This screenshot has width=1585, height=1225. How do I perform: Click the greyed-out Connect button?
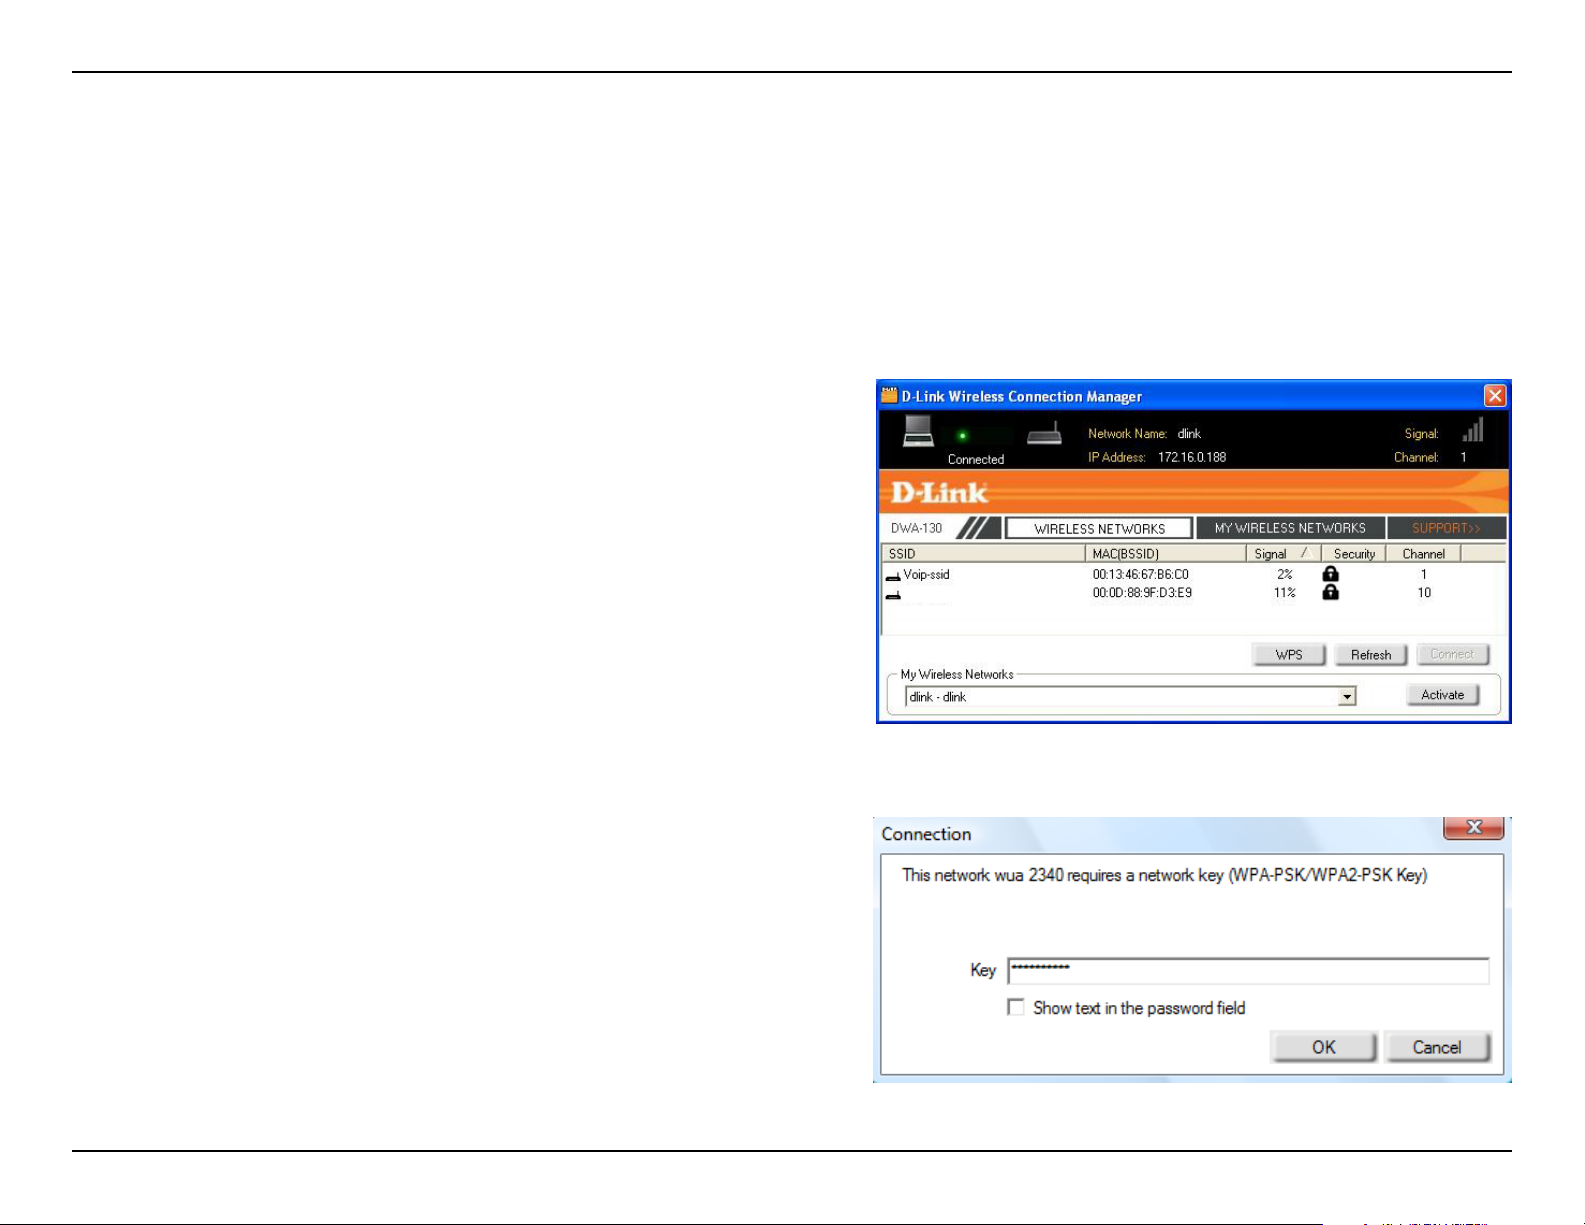point(1452,655)
